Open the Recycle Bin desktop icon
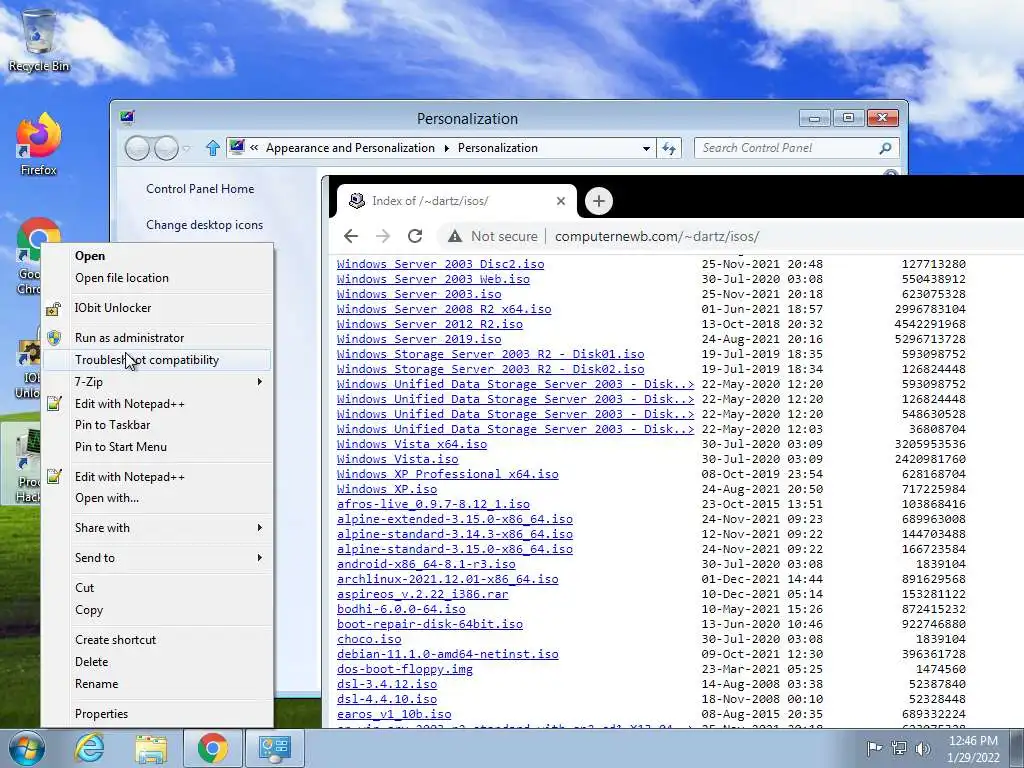Viewport: 1024px width, 768px height. click(x=39, y=39)
